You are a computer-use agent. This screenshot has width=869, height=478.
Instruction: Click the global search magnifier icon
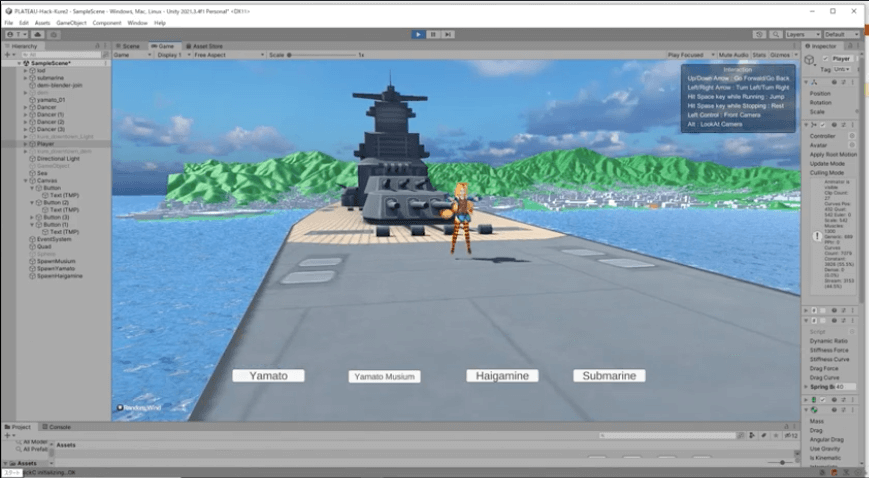pos(775,34)
